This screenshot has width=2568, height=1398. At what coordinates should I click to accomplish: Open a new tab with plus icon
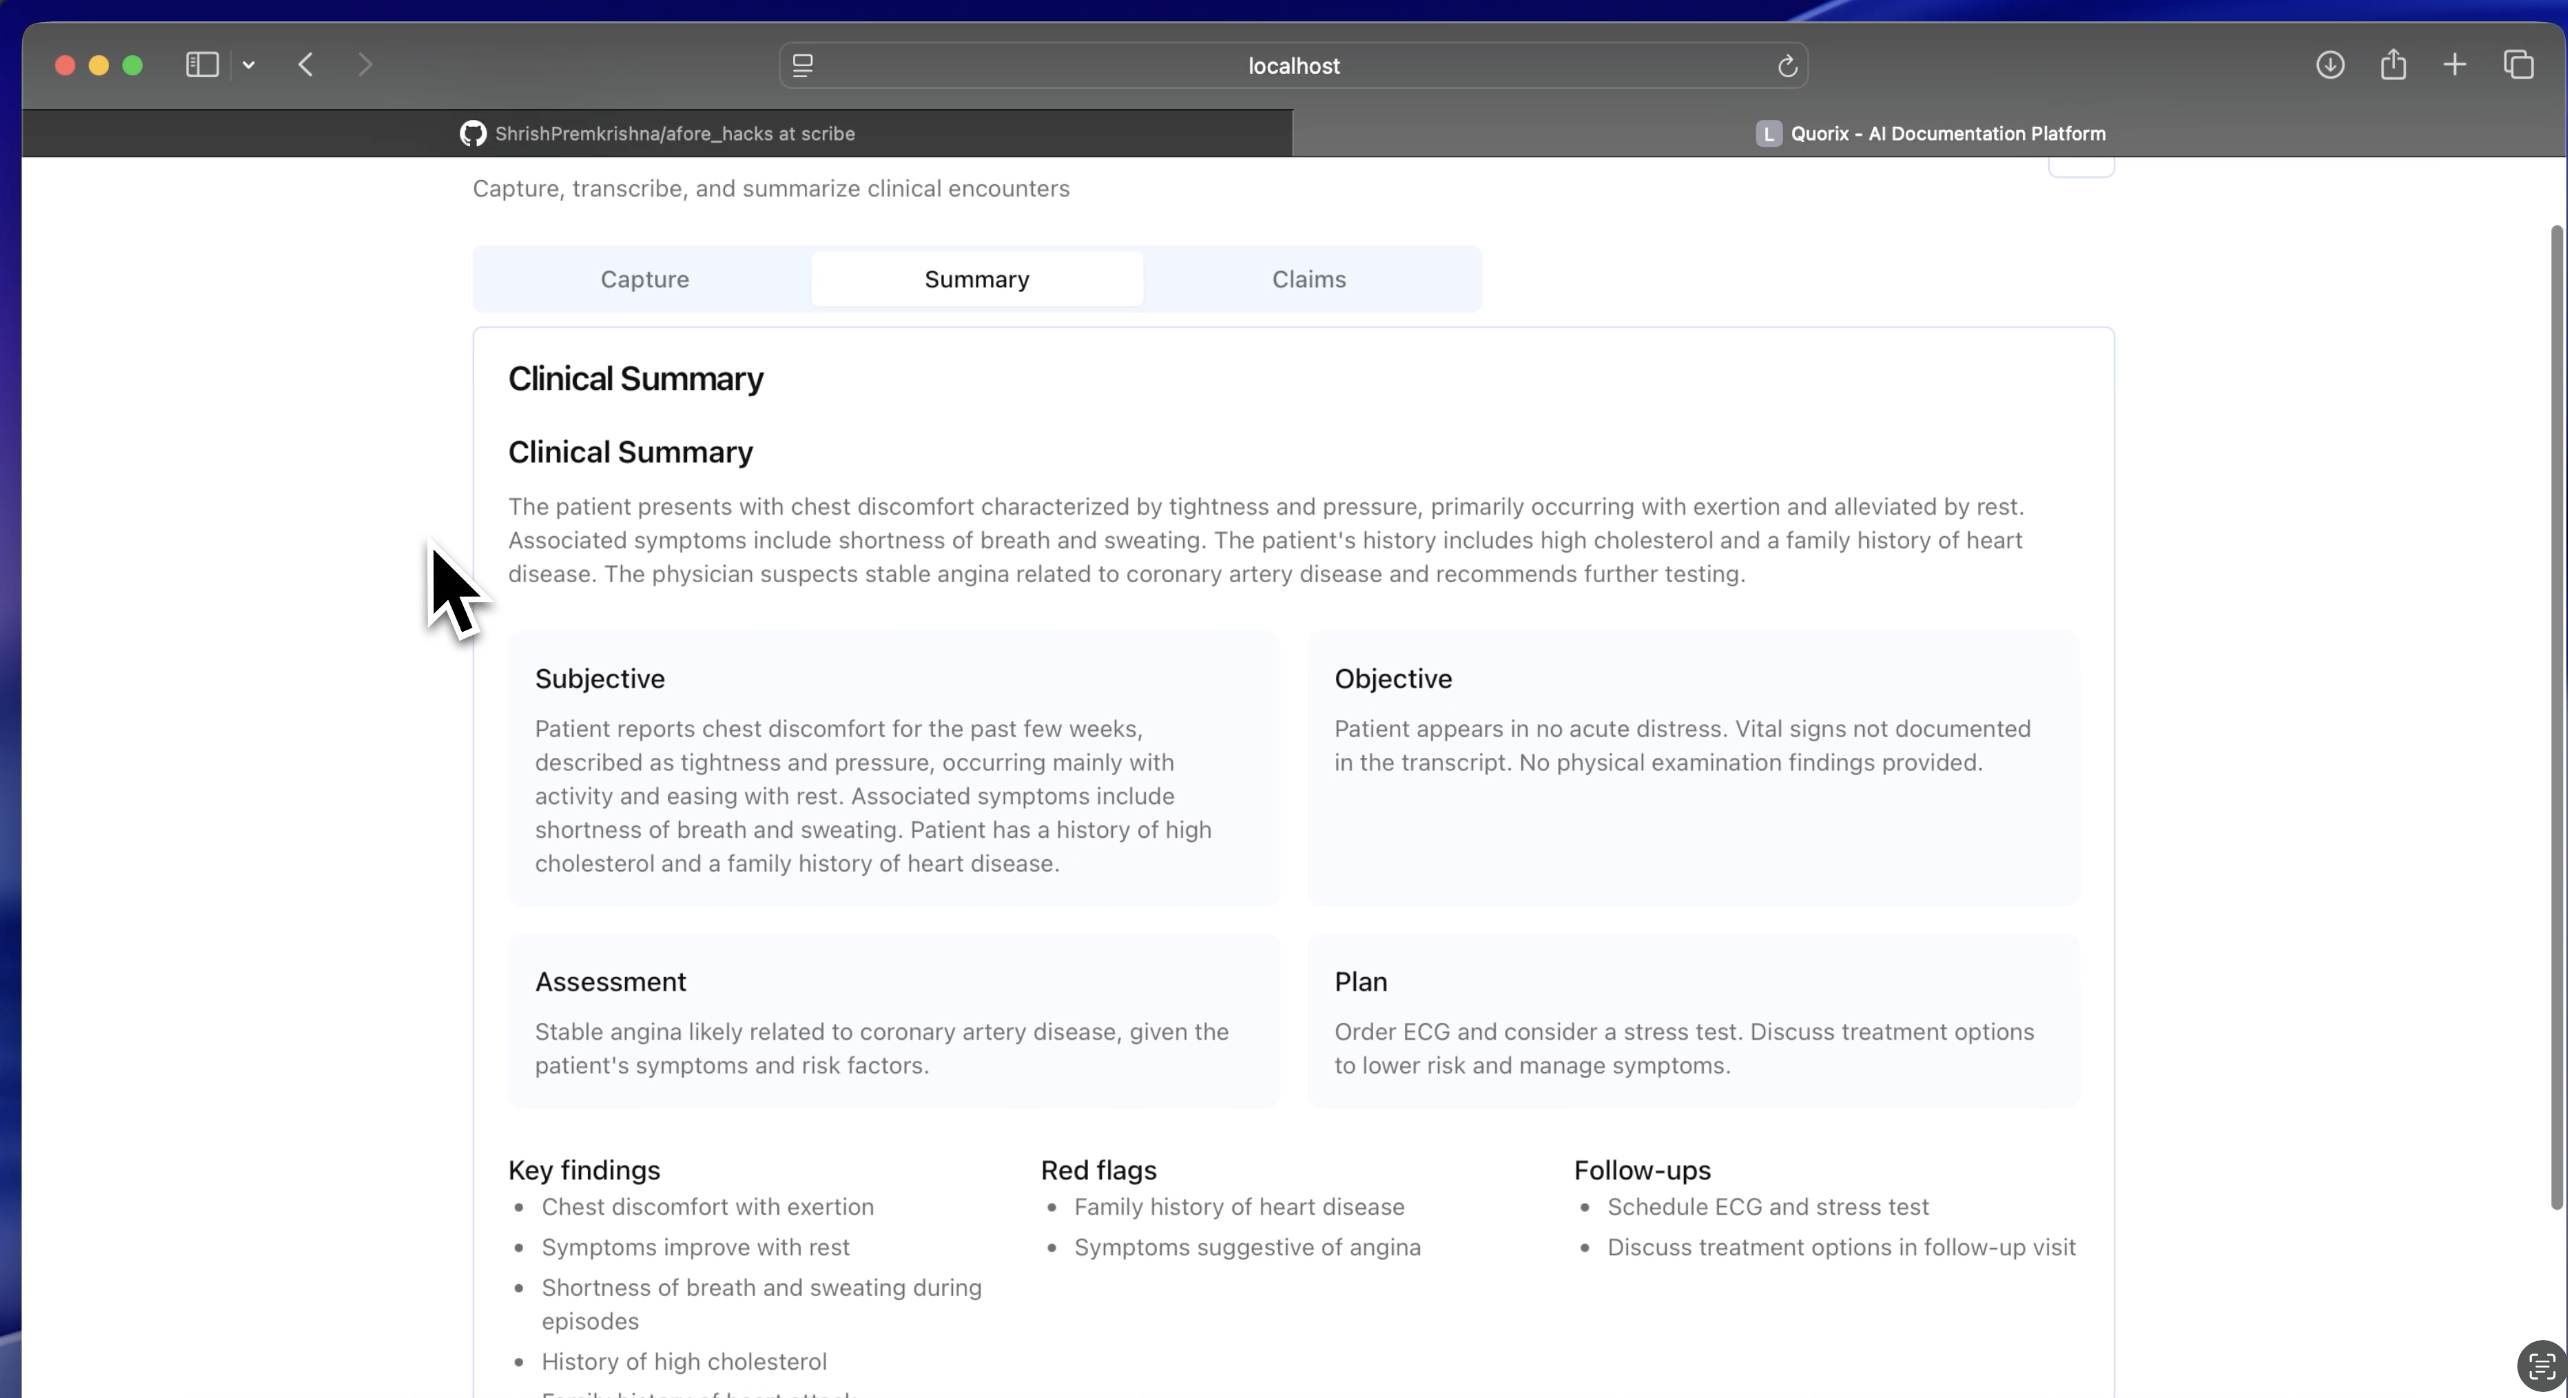tap(2455, 65)
